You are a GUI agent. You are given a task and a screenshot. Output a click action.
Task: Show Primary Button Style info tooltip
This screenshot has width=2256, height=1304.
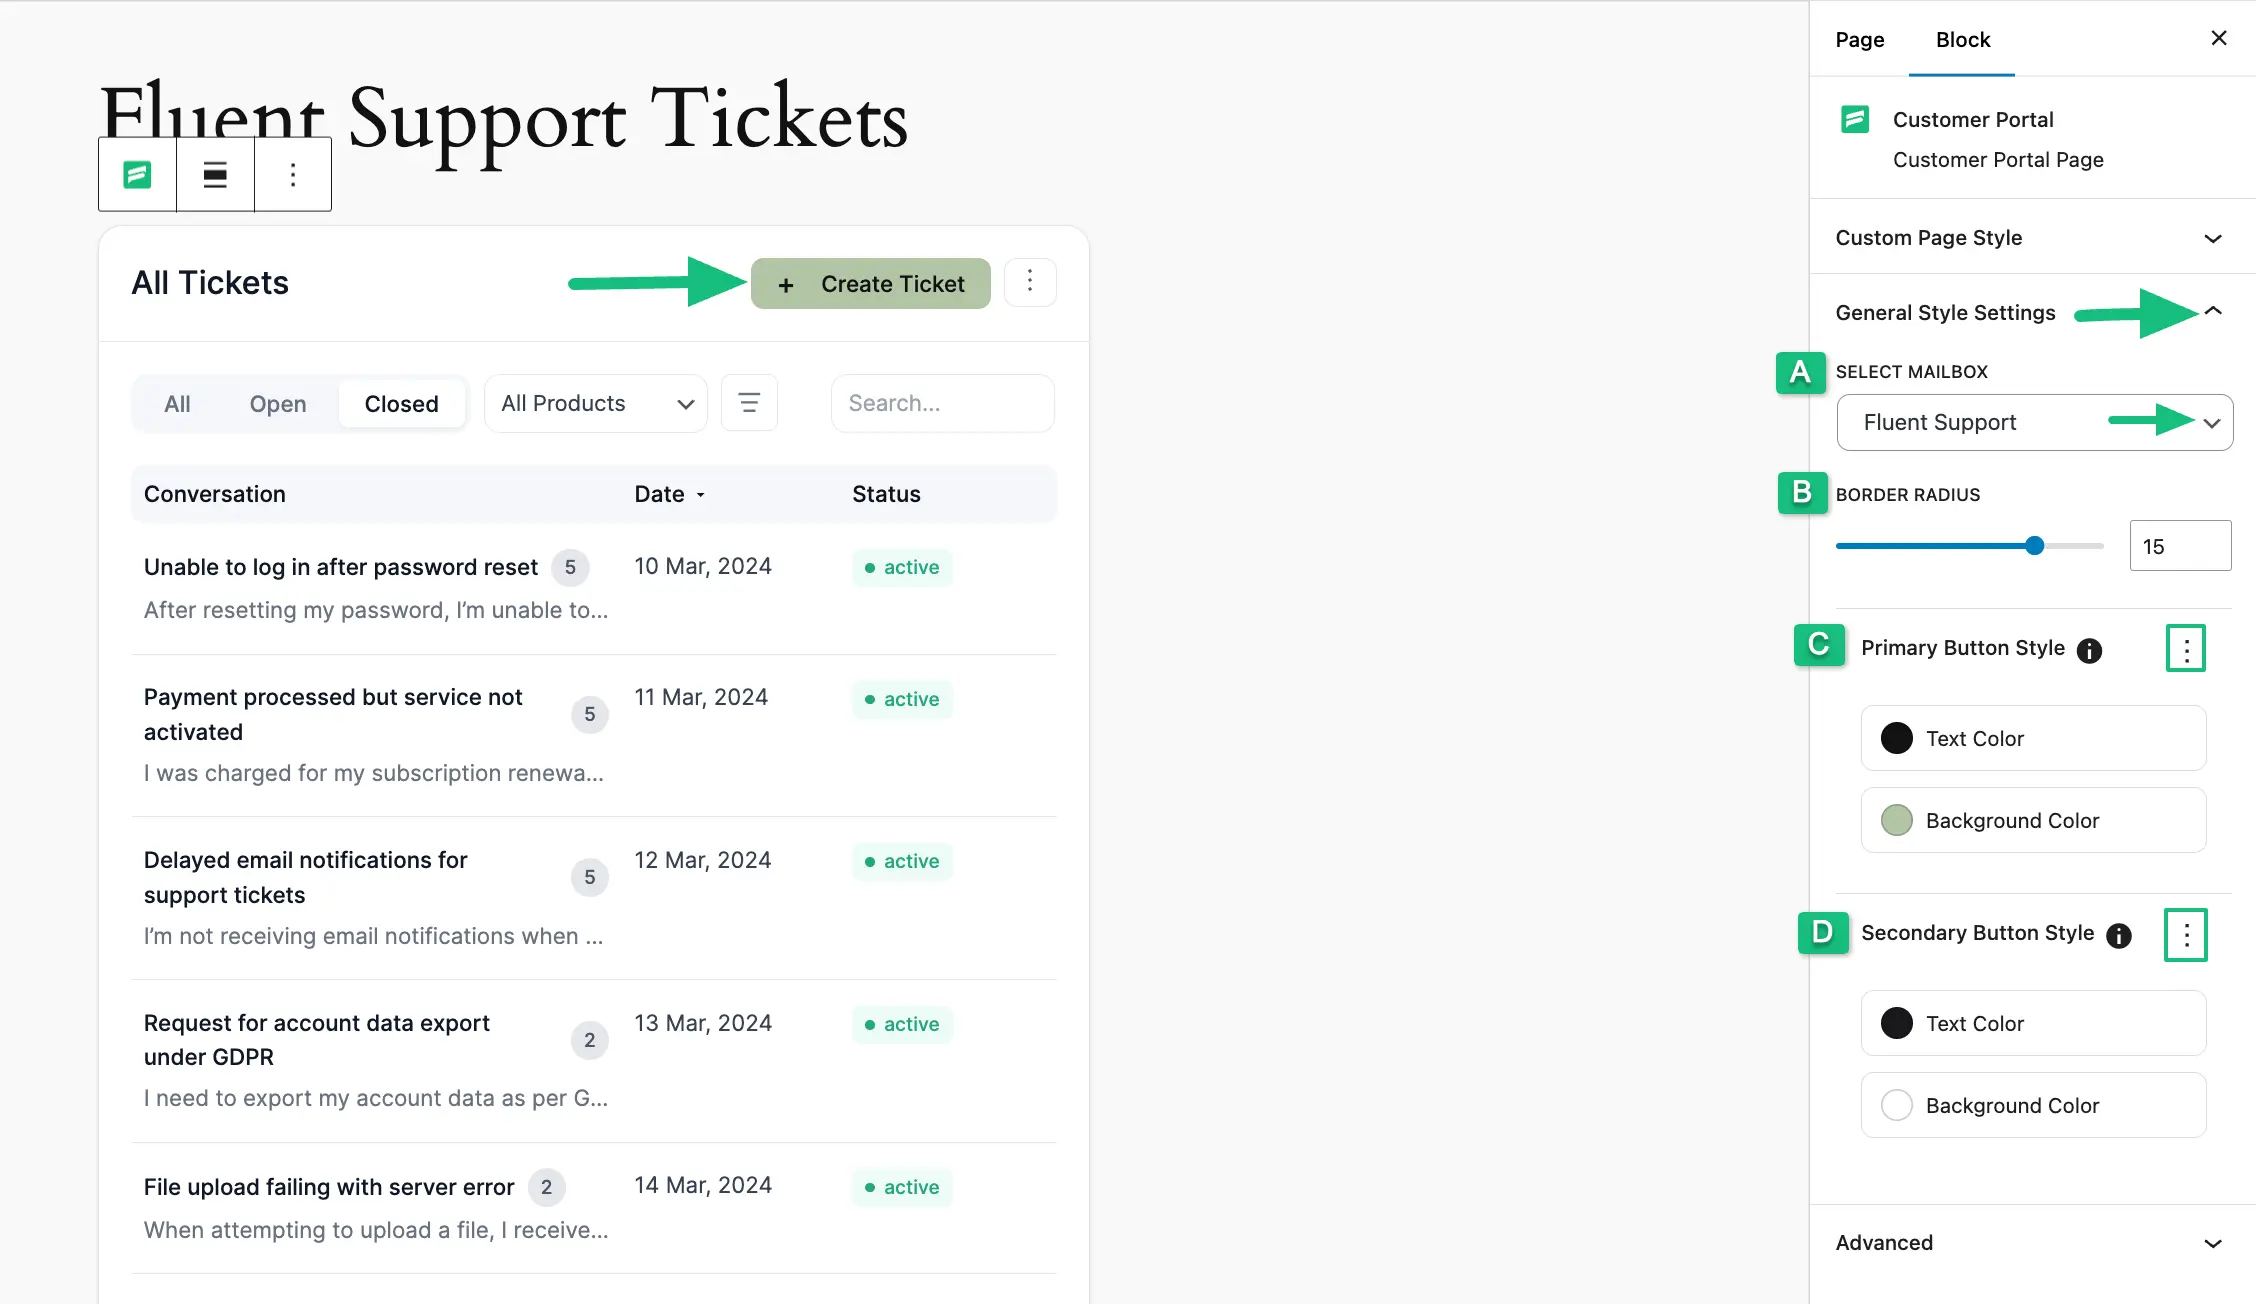[2089, 650]
